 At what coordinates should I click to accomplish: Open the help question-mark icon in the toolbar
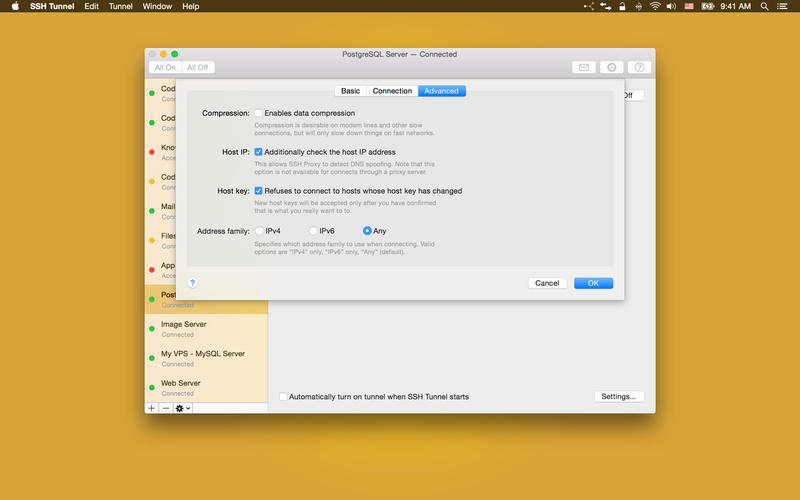click(x=640, y=67)
